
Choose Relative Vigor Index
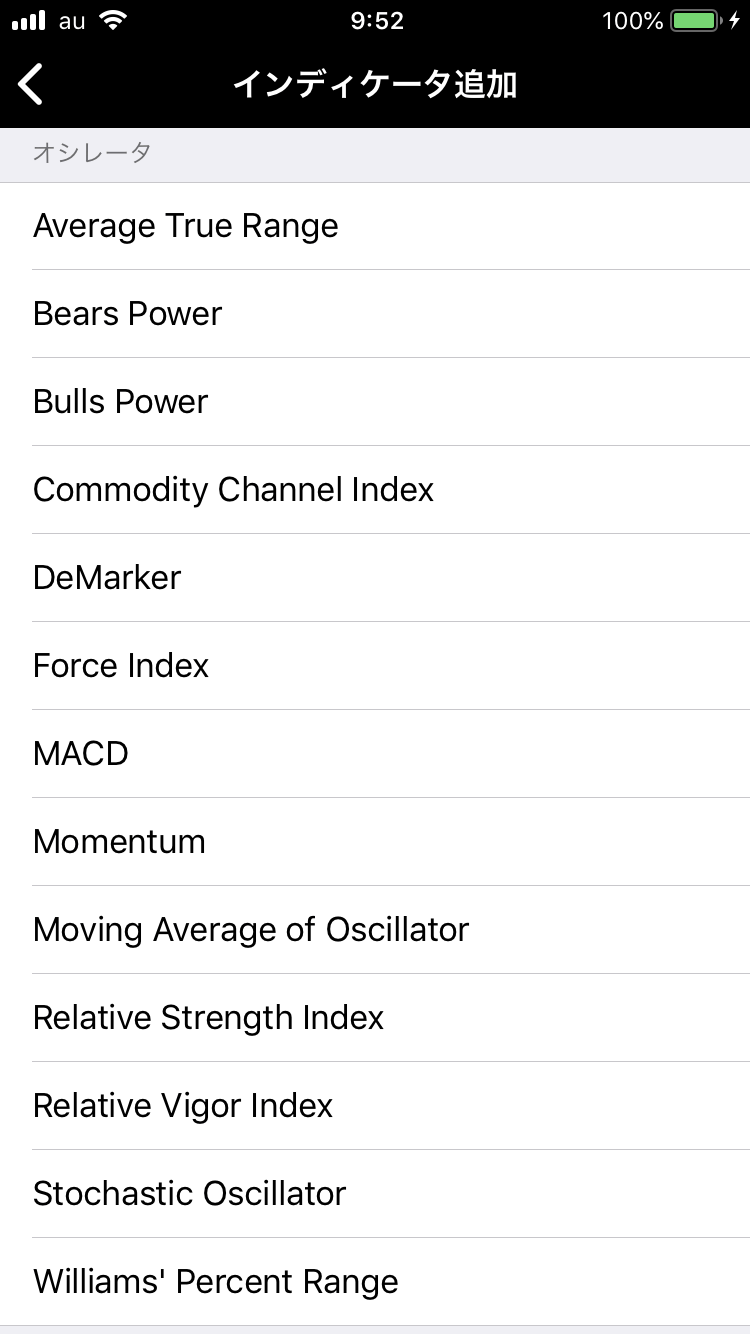[183, 1106]
